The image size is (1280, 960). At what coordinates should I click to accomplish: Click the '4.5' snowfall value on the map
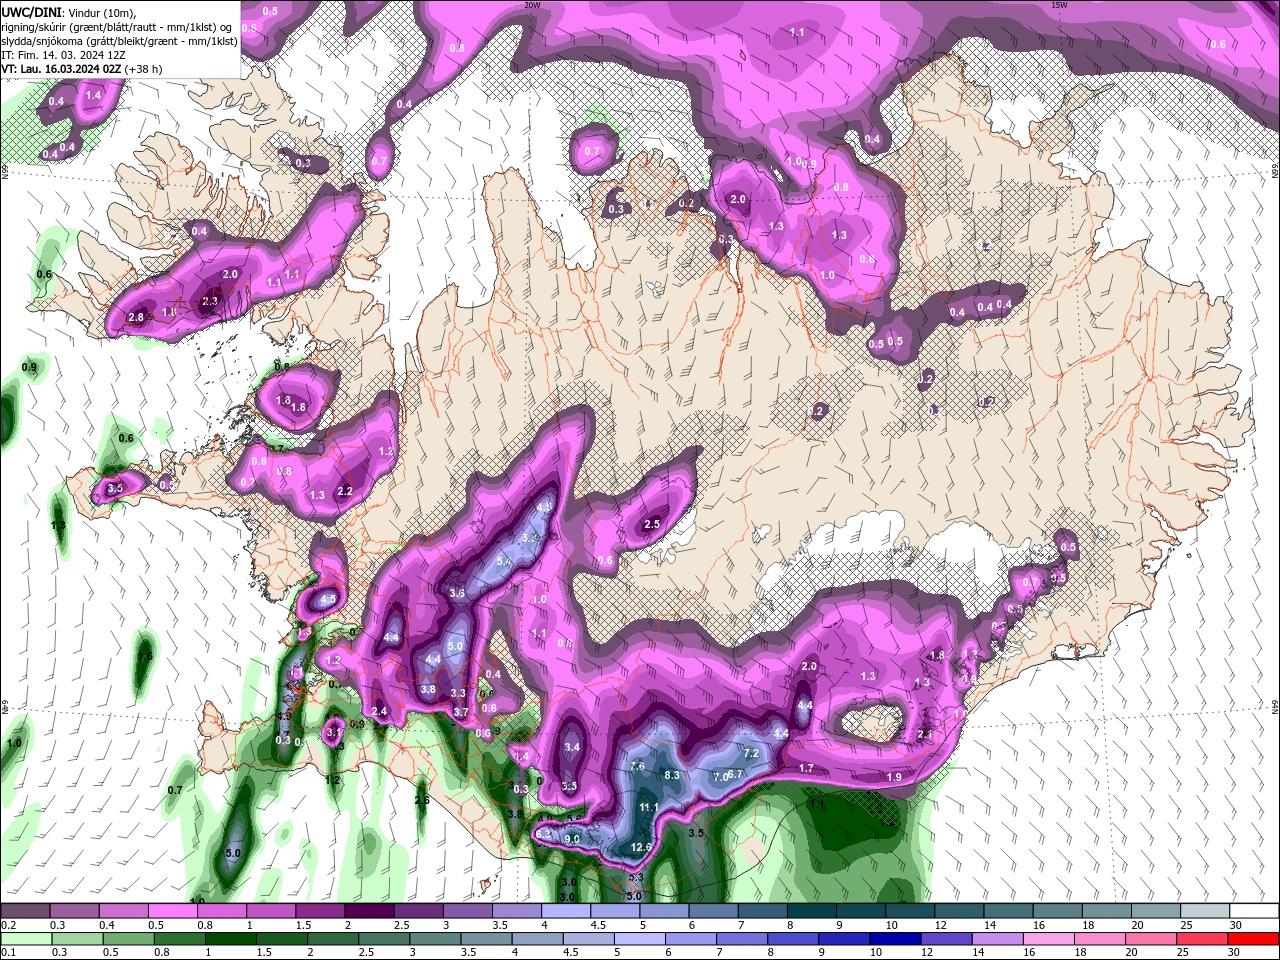point(328,600)
